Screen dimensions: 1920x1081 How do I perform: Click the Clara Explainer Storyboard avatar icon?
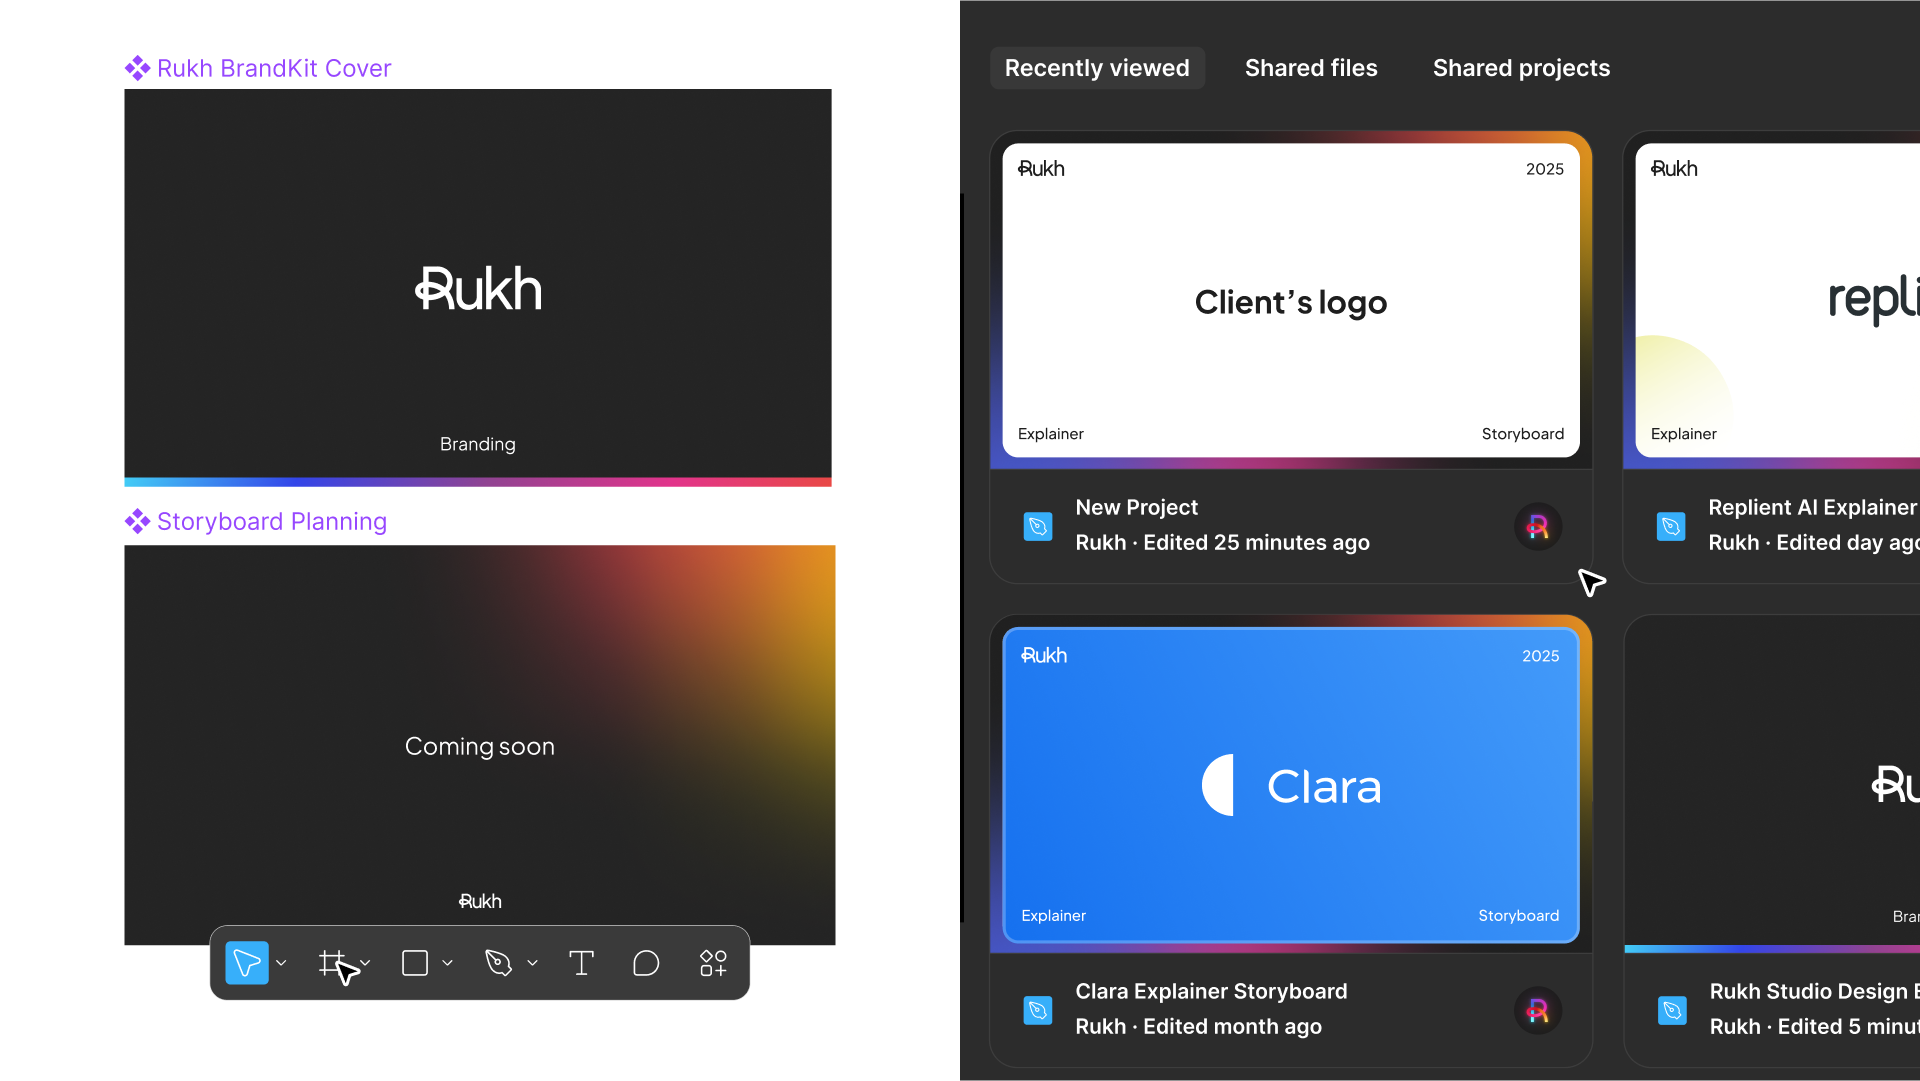point(1537,1010)
